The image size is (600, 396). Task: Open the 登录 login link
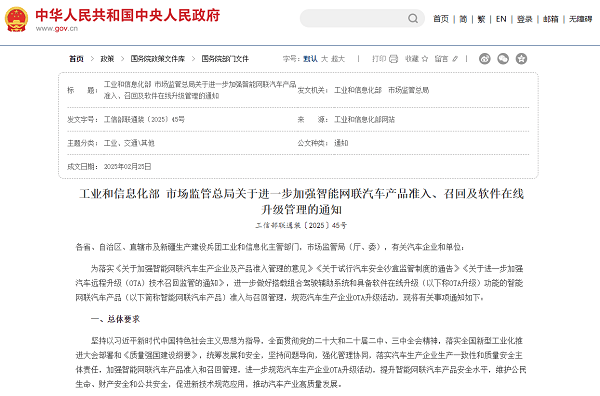coord(525,19)
